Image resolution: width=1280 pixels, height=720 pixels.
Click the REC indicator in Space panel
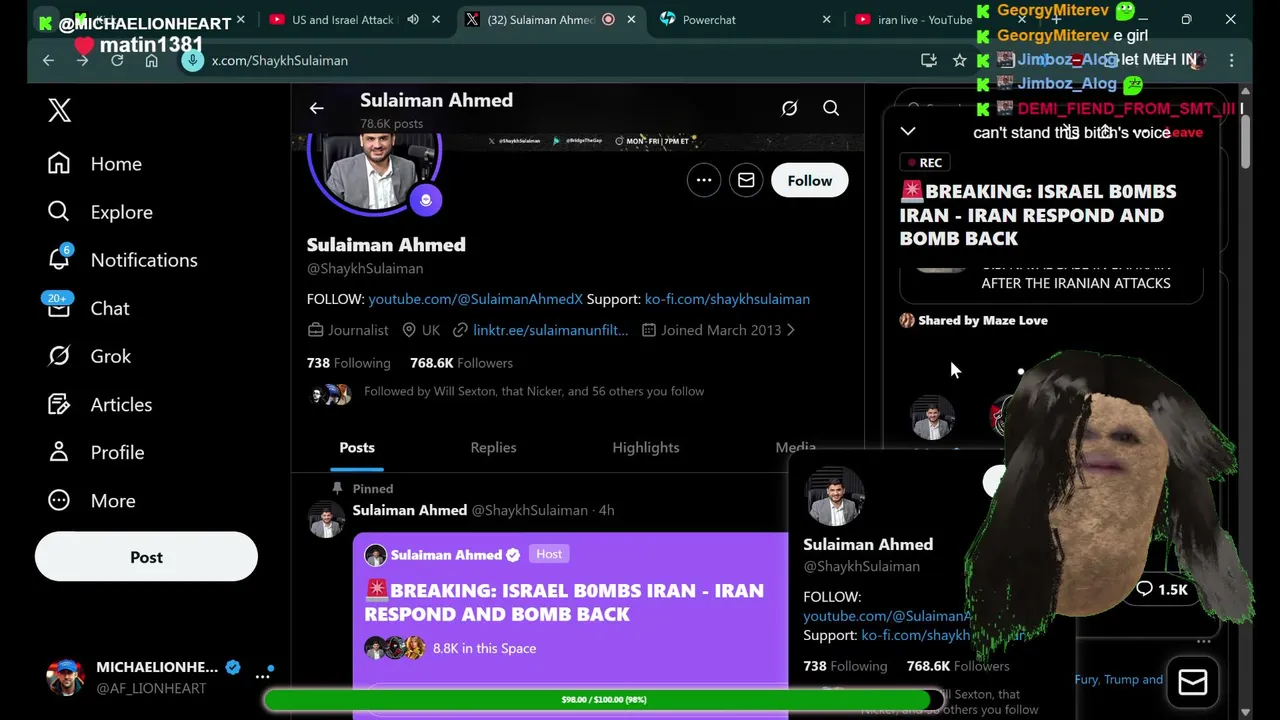pyautogui.click(x=923, y=162)
